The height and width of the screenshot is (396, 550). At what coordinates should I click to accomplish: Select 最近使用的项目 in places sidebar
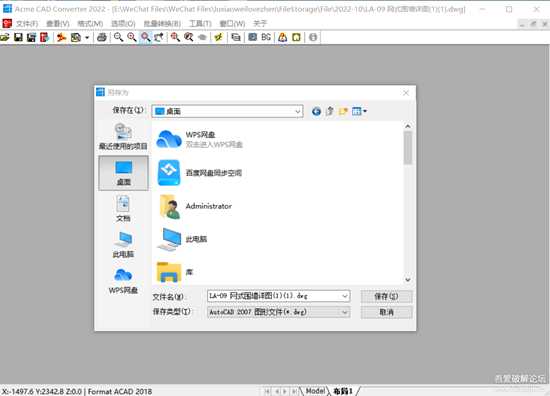pos(123,136)
